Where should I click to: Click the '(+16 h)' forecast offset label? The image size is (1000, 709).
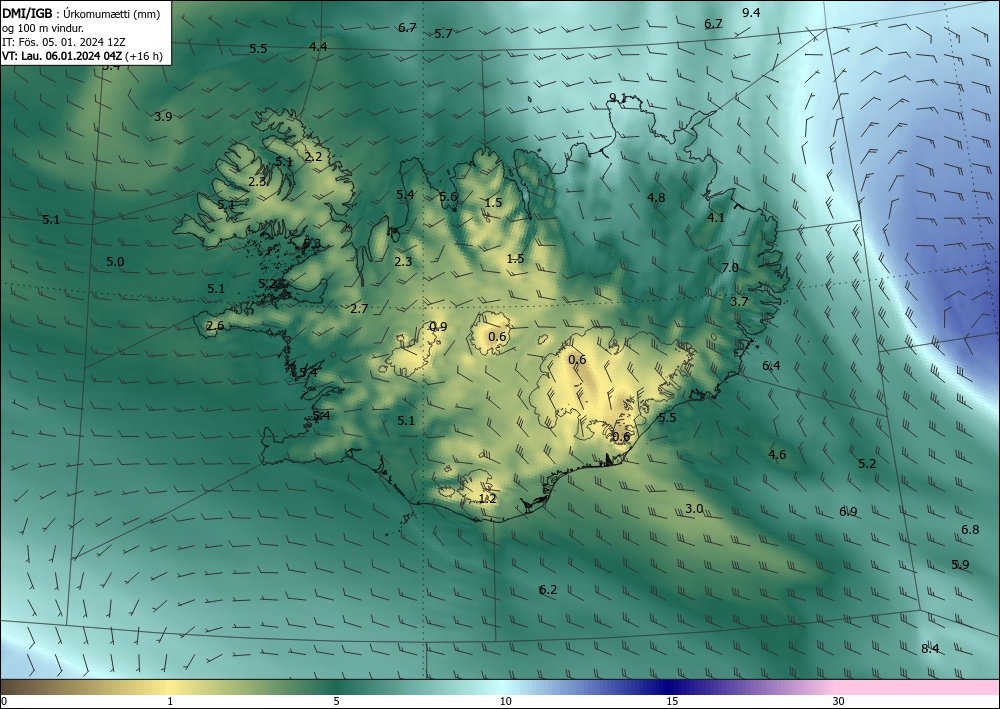tap(144, 56)
